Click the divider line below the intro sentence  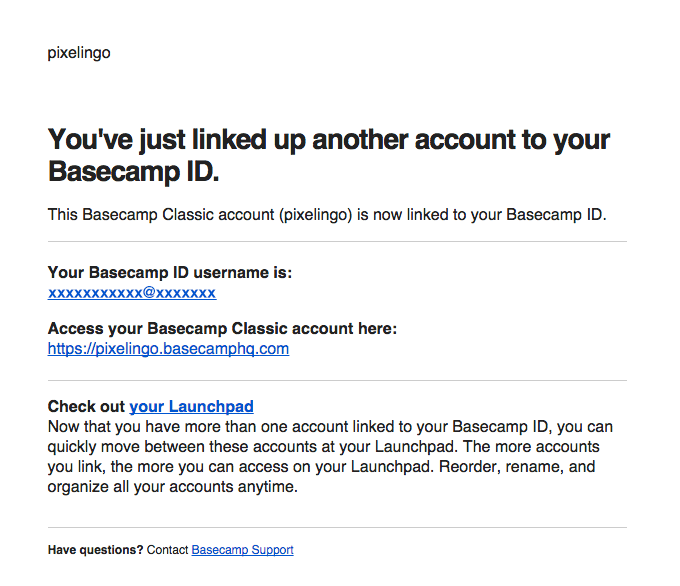pyautogui.click(x=337, y=242)
